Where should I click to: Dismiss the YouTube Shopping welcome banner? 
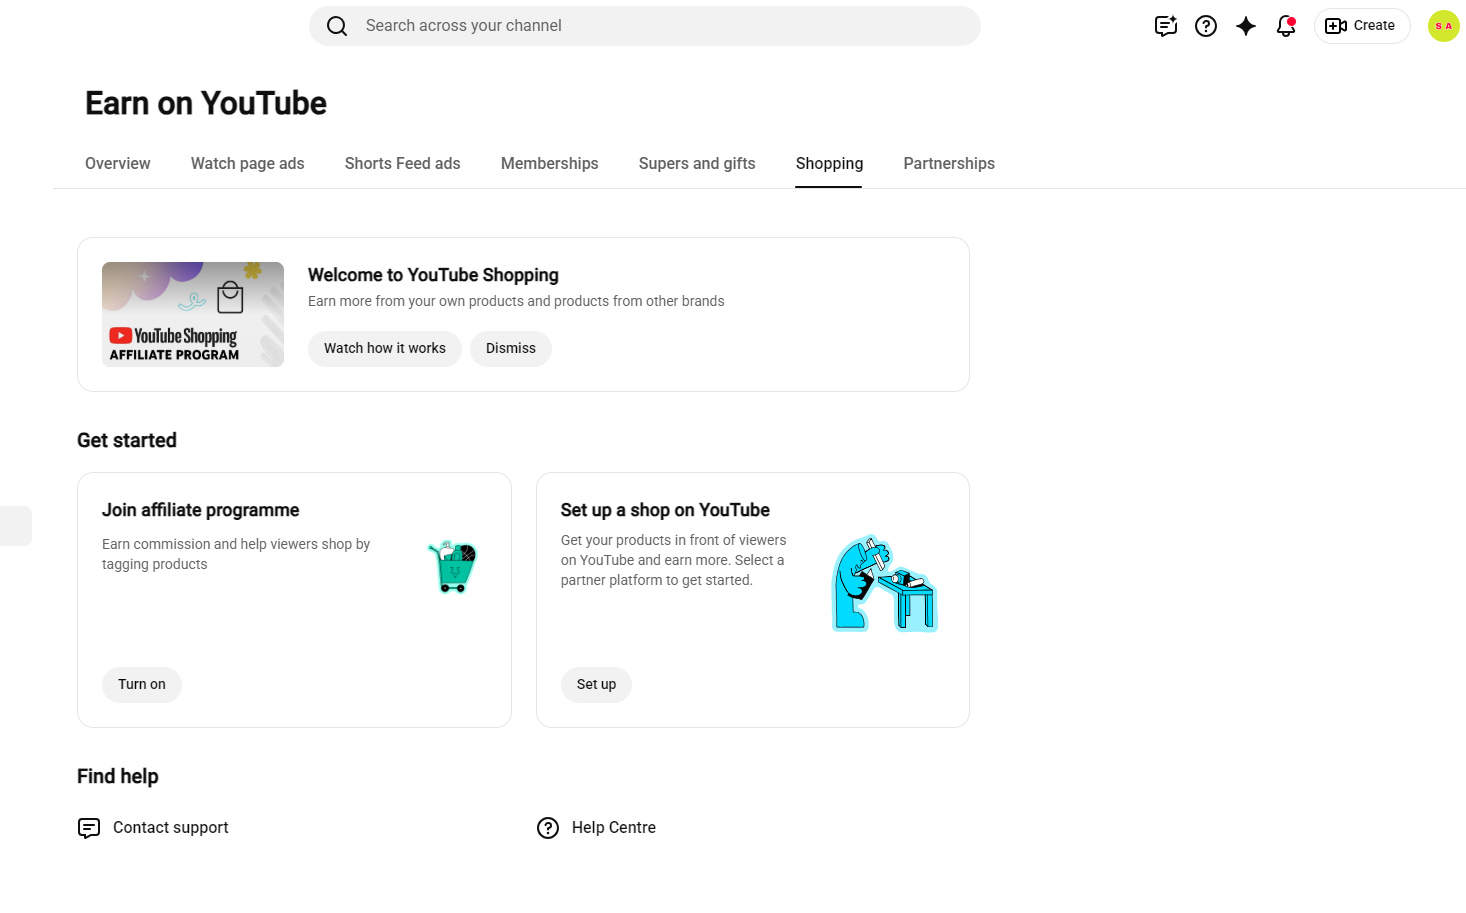click(x=511, y=349)
